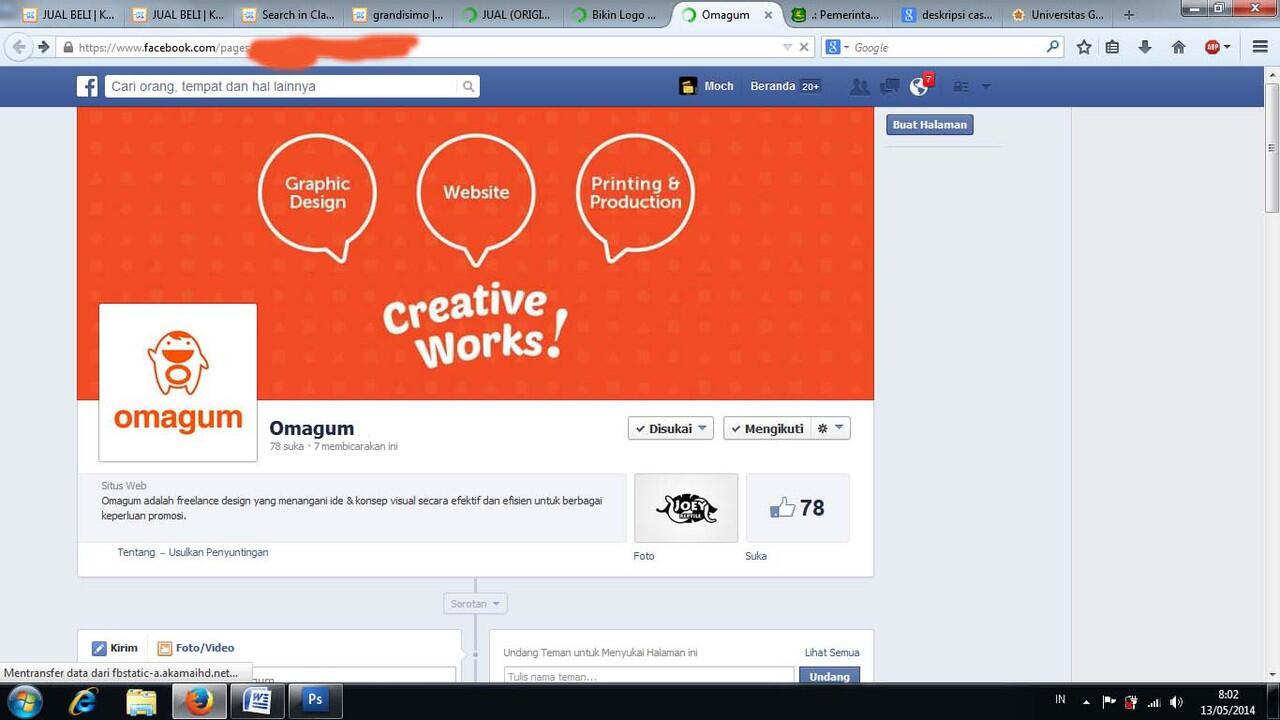The image size is (1280, 720).
Task: Switch to the Search in Cla... tab
Action: pos(287,15)
